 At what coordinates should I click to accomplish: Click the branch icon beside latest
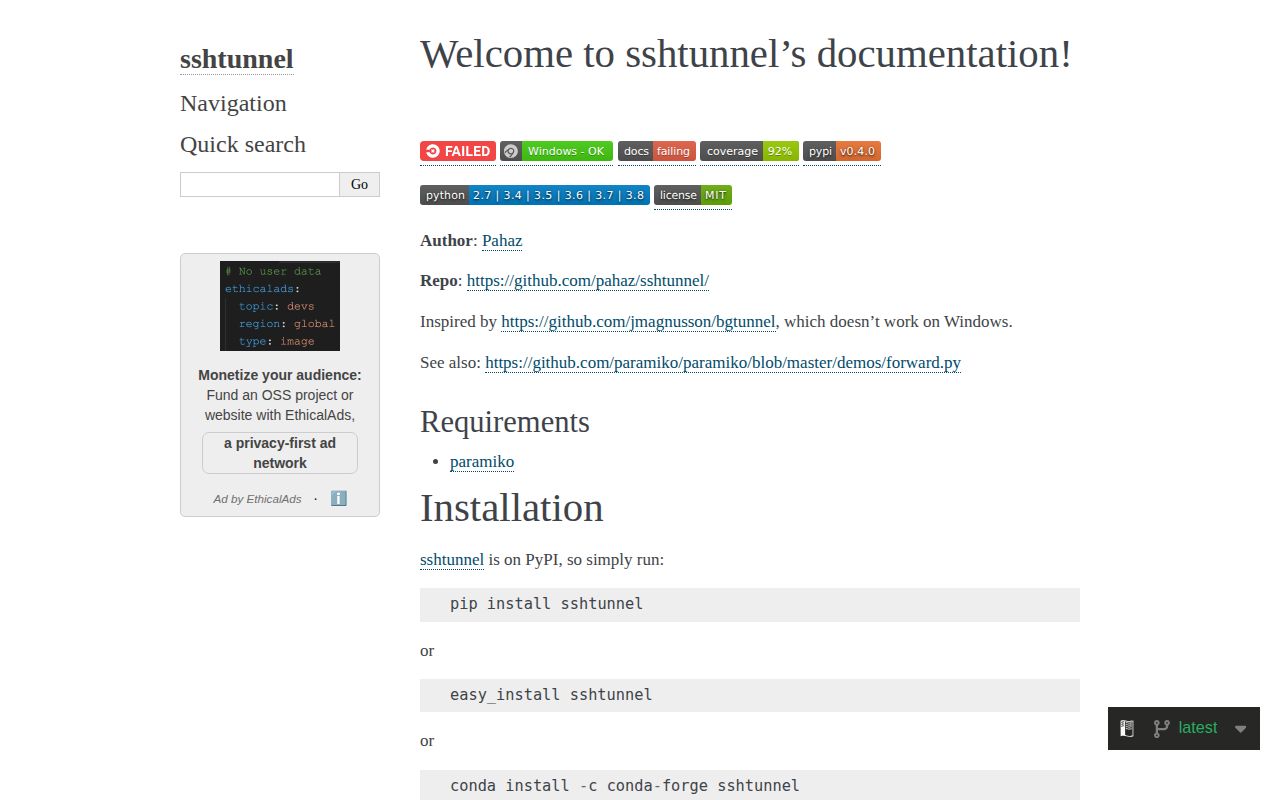(x=1161, y=728)
